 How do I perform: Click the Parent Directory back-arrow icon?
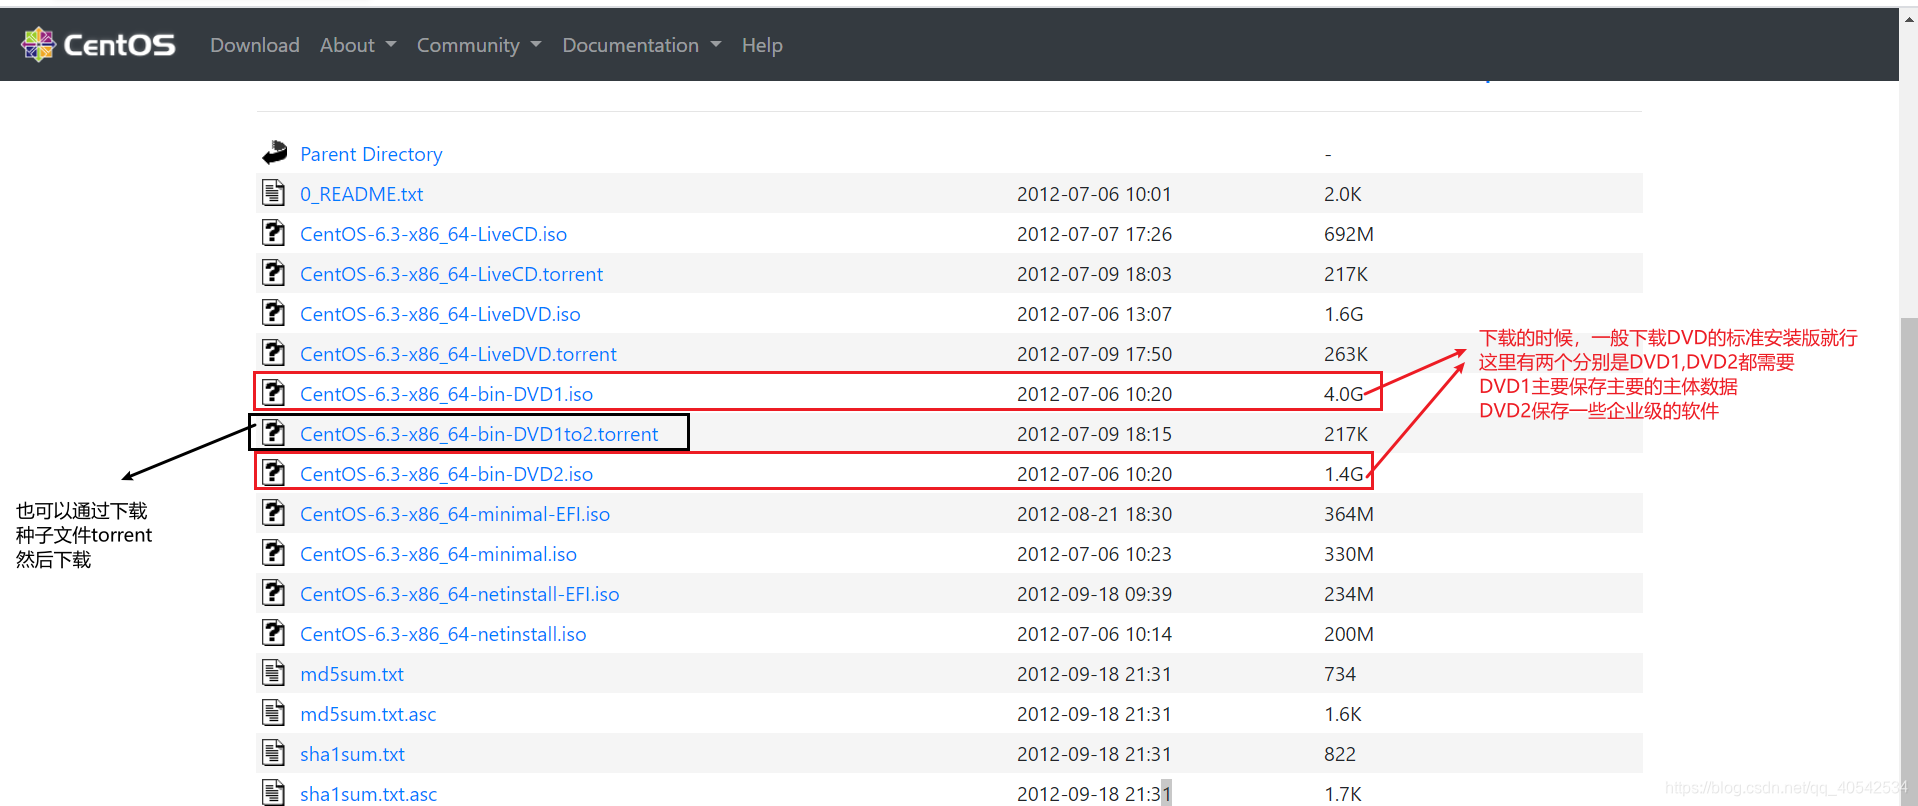click(274, 153)
